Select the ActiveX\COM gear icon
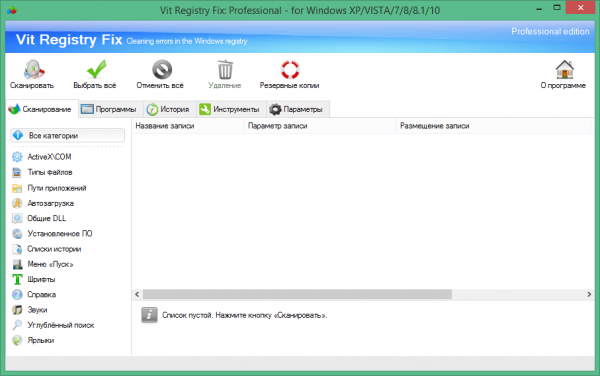 pyautogui.click(x=17, y=157)
